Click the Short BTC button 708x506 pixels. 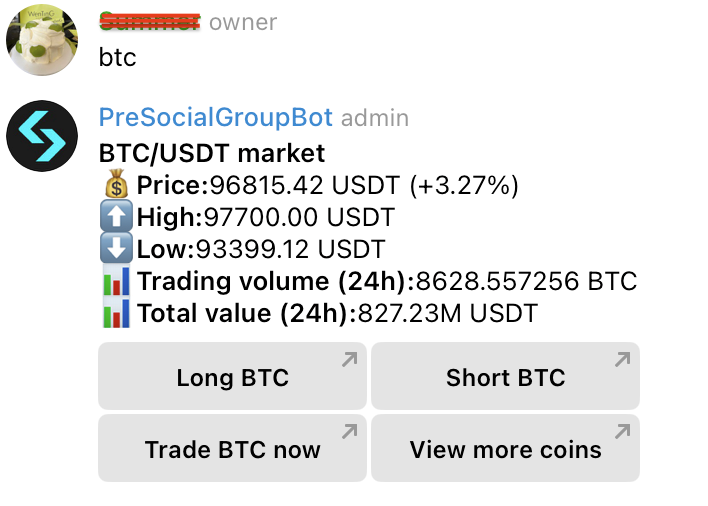[x=505, y=376]
